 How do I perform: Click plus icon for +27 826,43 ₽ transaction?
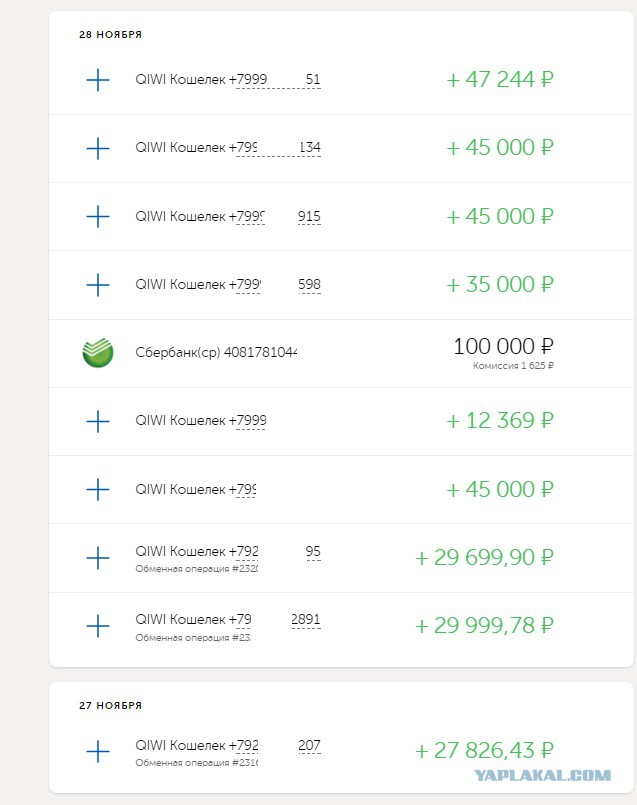click(98, 752)
